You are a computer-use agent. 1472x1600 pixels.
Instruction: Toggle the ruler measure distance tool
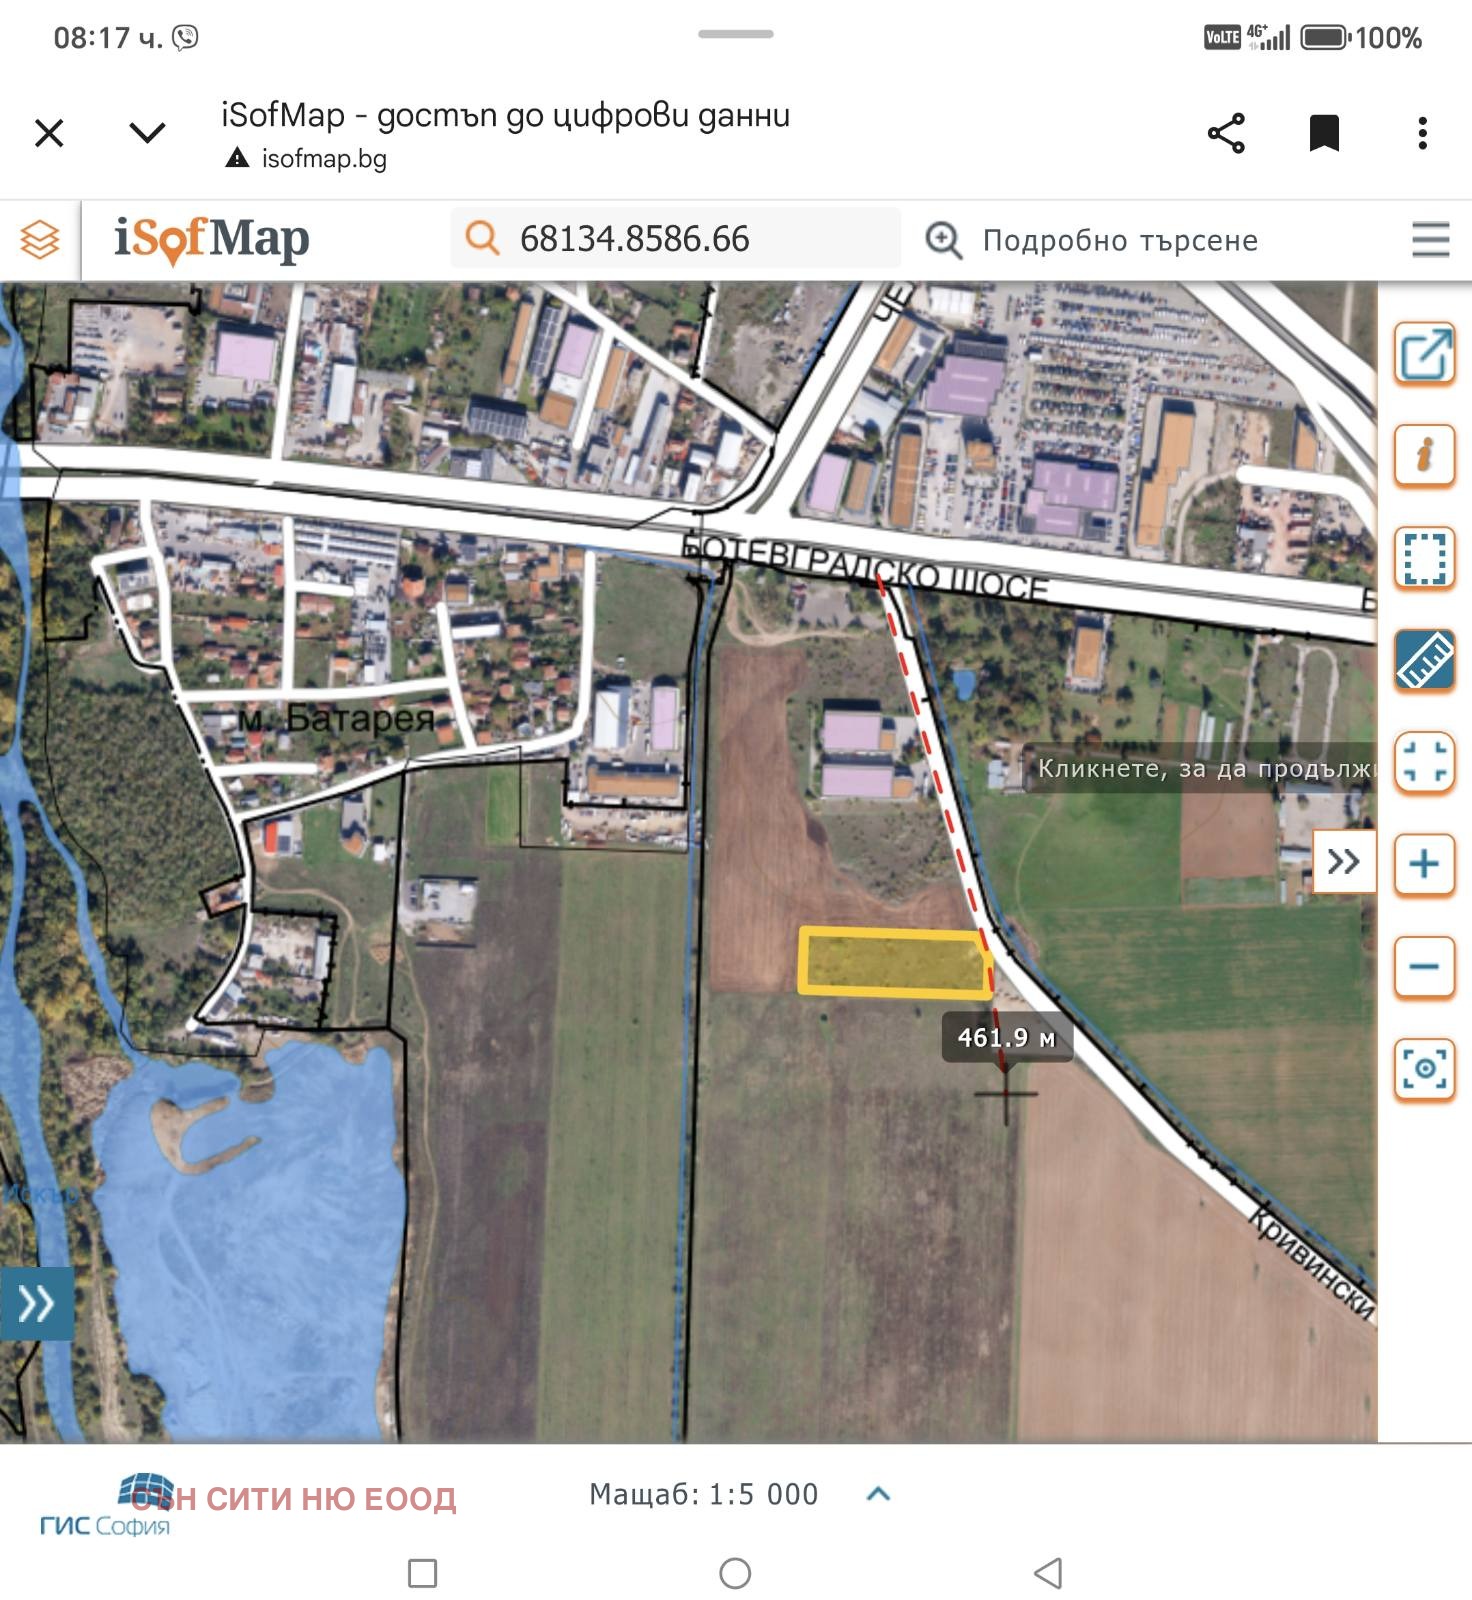(1424, 660)
